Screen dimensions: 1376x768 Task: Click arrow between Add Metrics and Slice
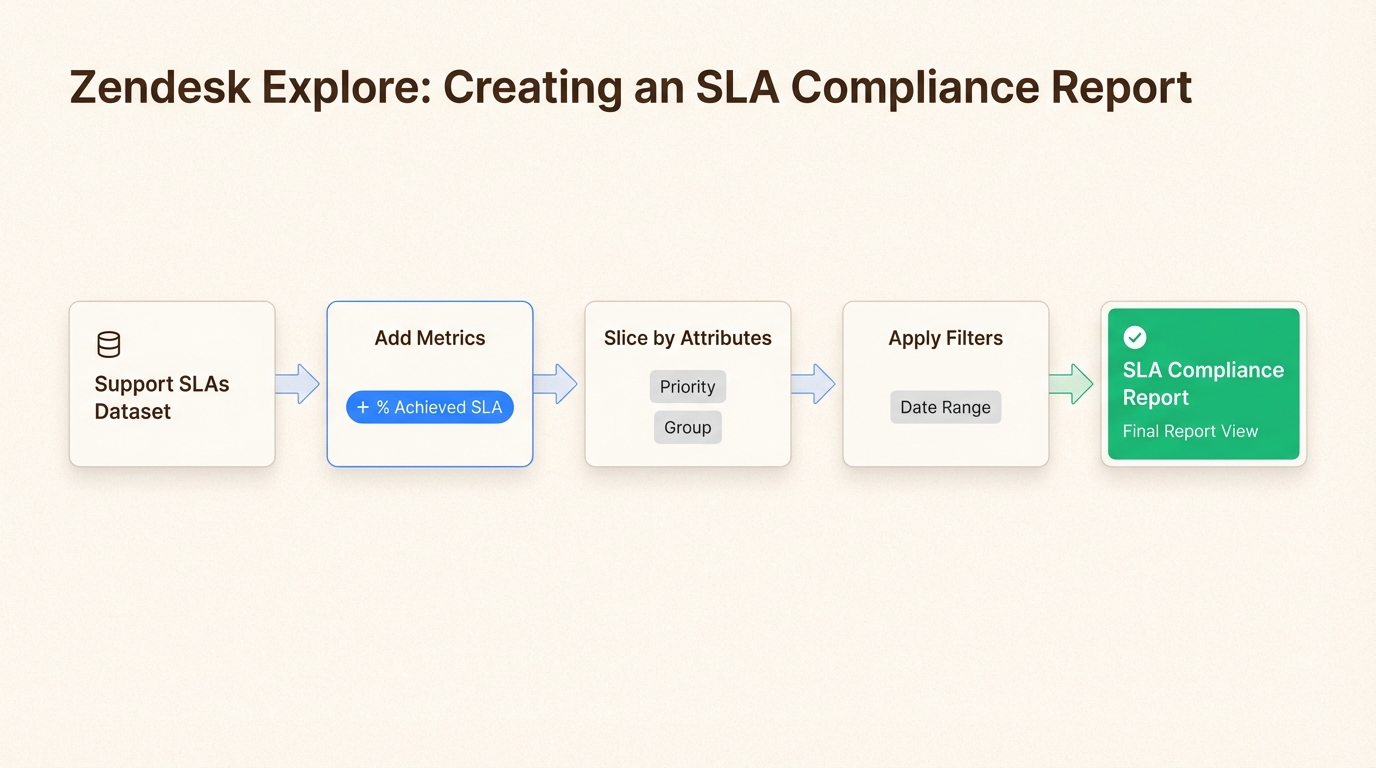(x=555, y=384)
